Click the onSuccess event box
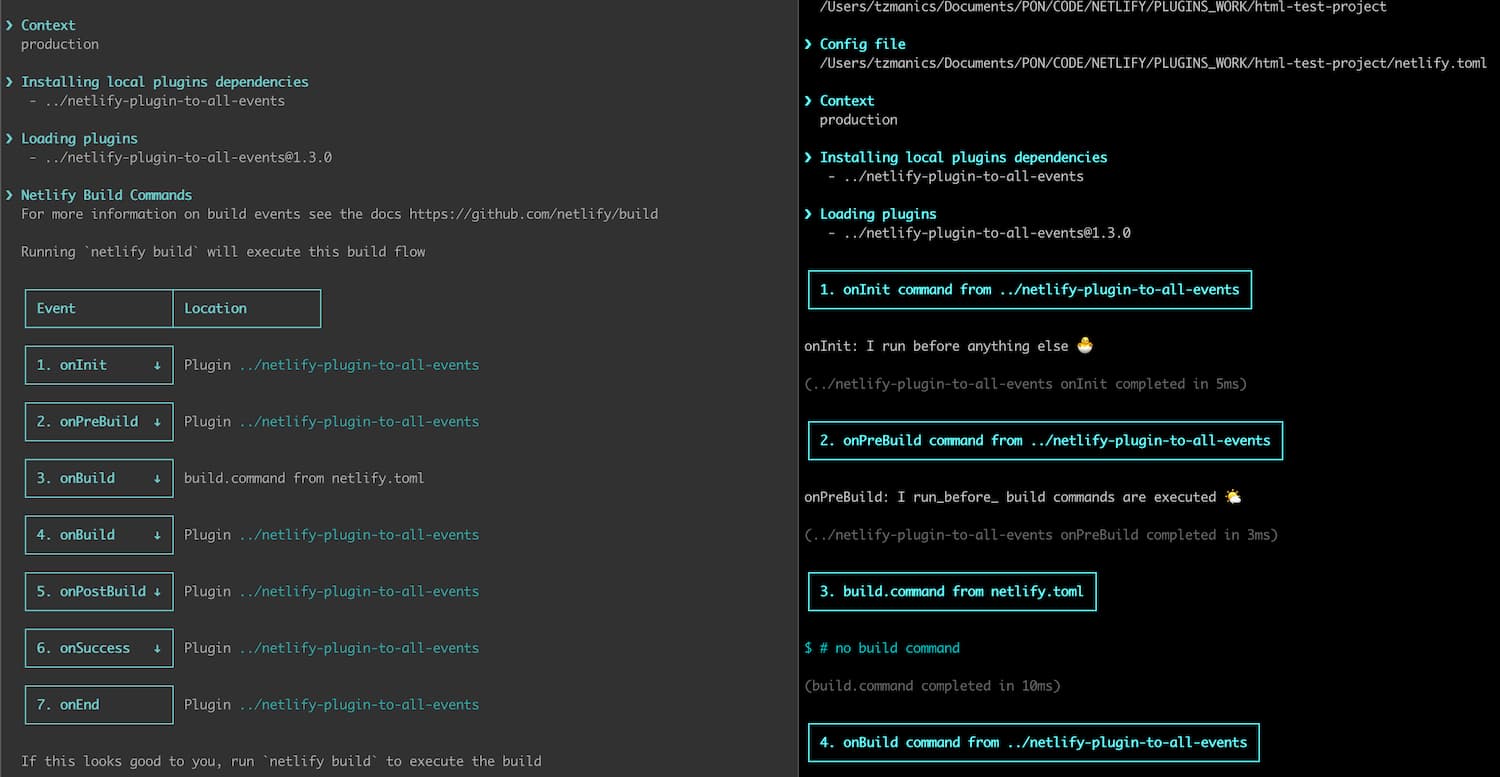The width and height of the screenshot is (1500, 777). (x=98, y=648)
